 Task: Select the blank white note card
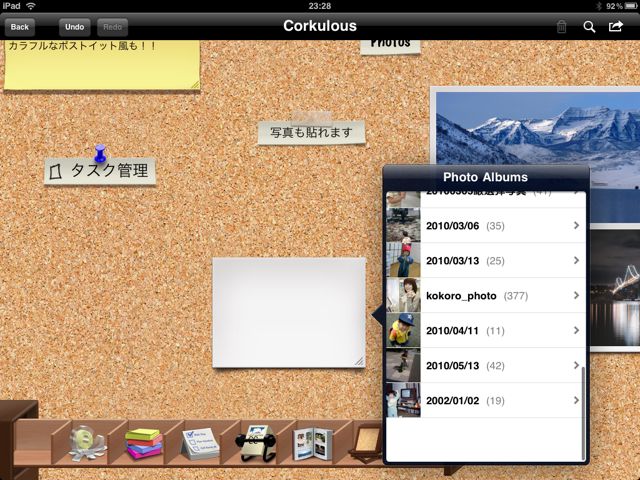pyautogui.click(x=289, y=313)
